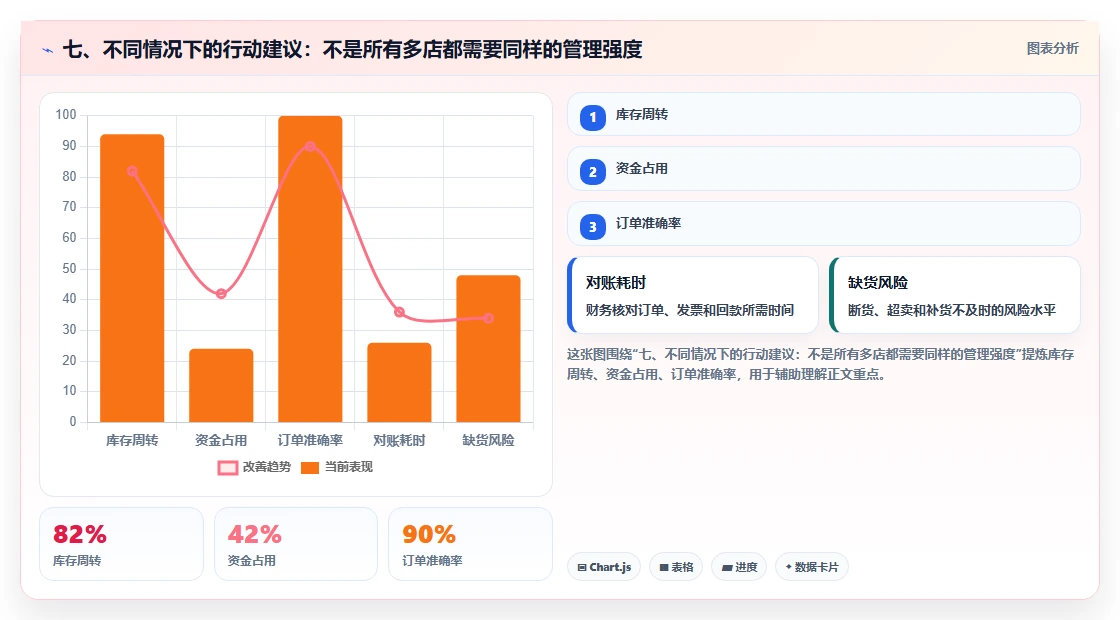Click the 资金占用 x-axis label
The image size is (1120, 620).
pyautogui.click(x=221, y=441)
